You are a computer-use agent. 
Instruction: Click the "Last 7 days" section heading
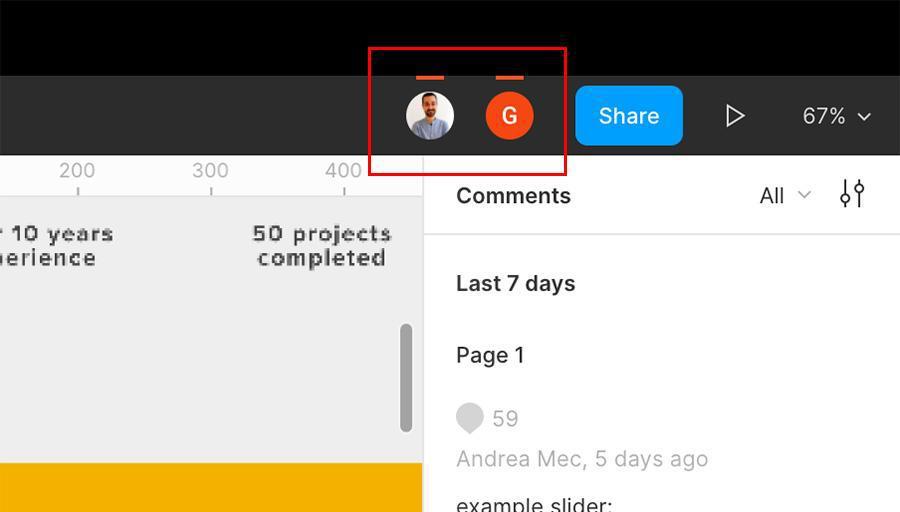pyautogui.click(x=515, y=284)
